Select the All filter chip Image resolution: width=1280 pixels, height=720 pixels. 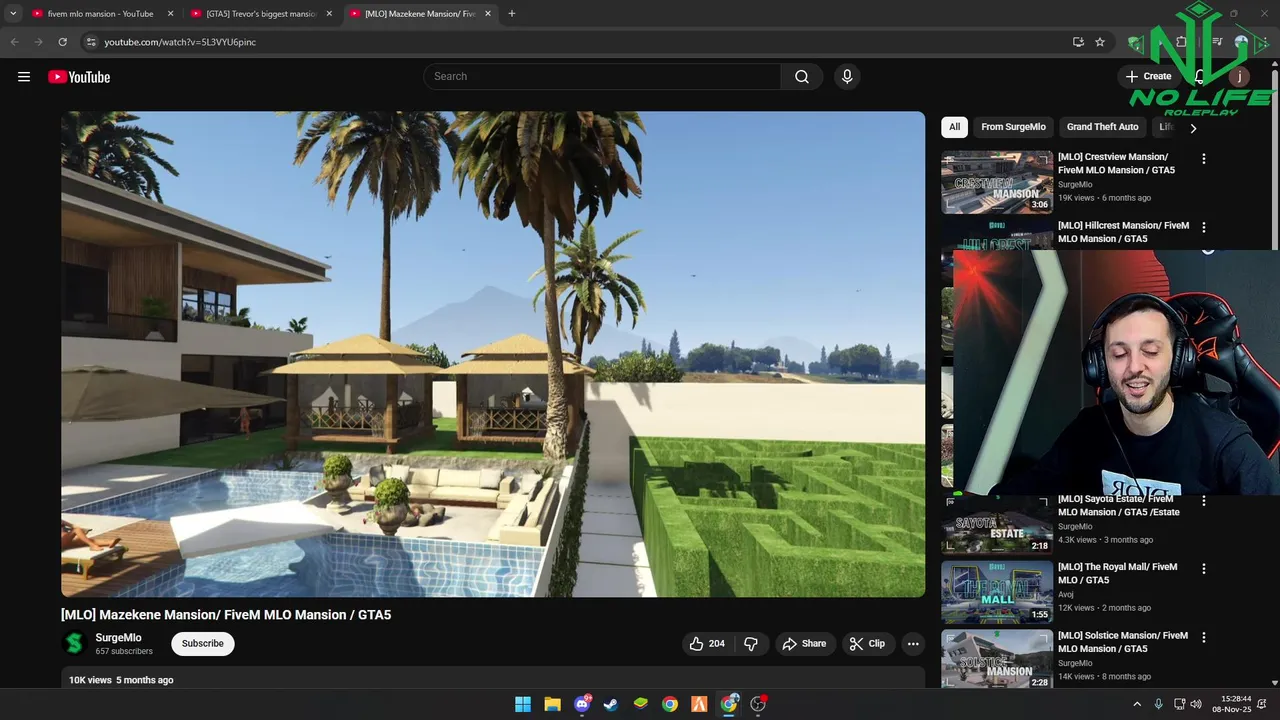point(954,127)
